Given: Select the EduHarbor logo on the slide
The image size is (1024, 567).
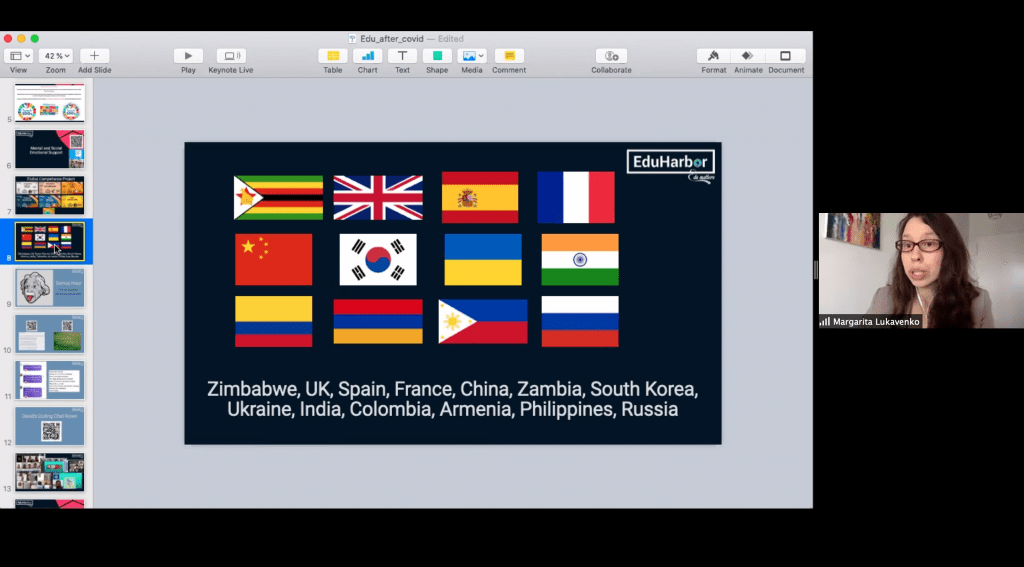Looking at the screenshot, I should (670, 162).
